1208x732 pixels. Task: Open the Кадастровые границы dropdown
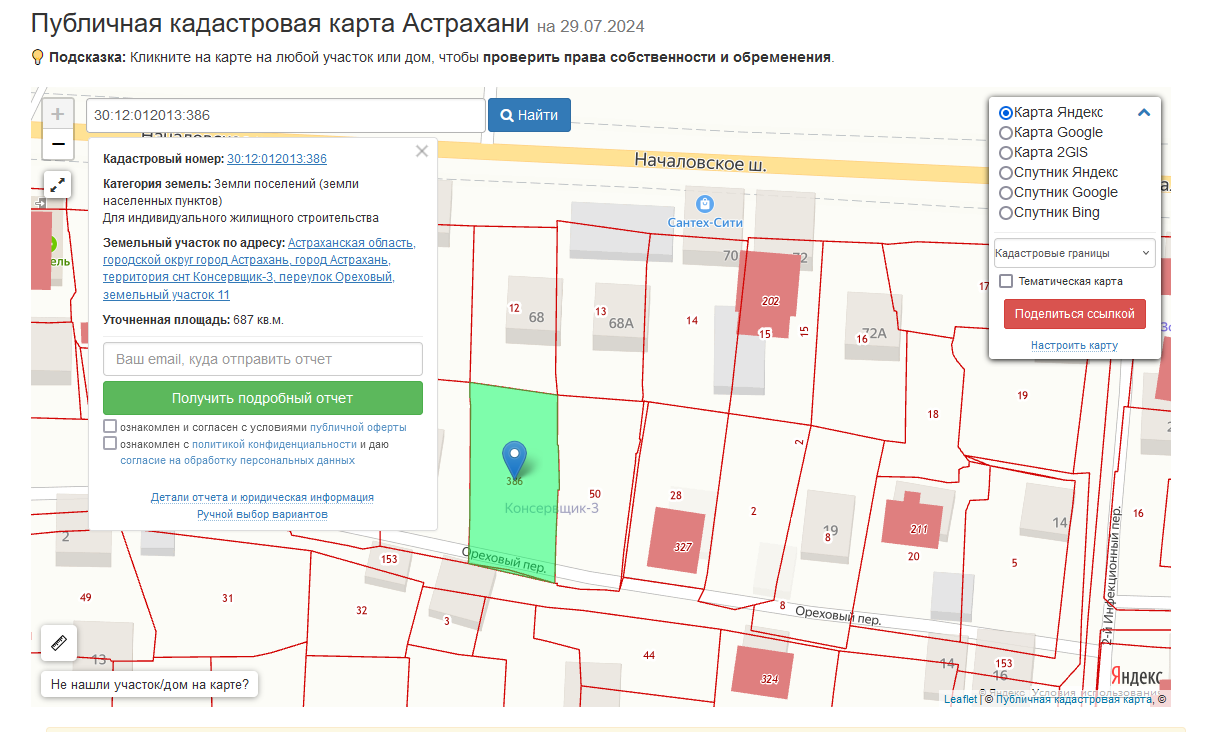click(1074, 253)
